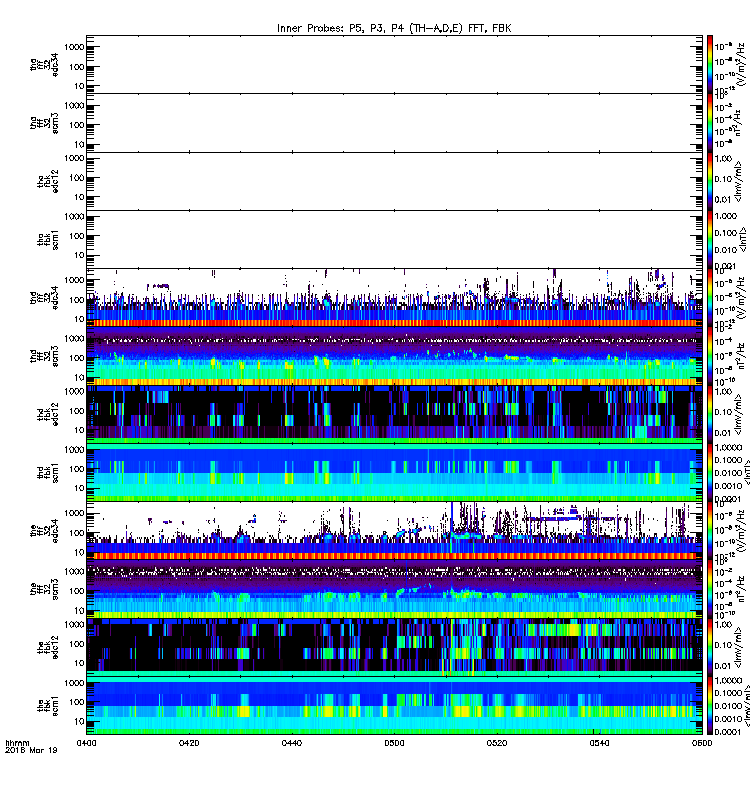
Task: Select the 'thd fff 32 edc34' panel label
Action: coord(44,298)
